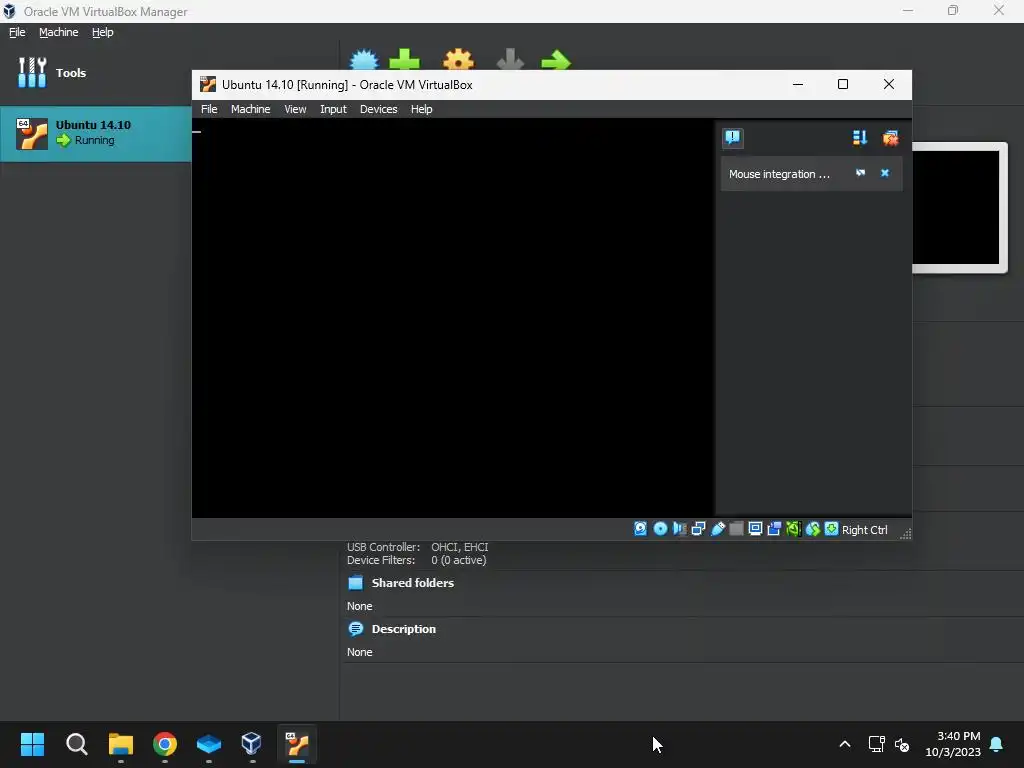Dismiss the Mouse integration notification
The height and width of the screenshot is (768, 1024).
885,173
